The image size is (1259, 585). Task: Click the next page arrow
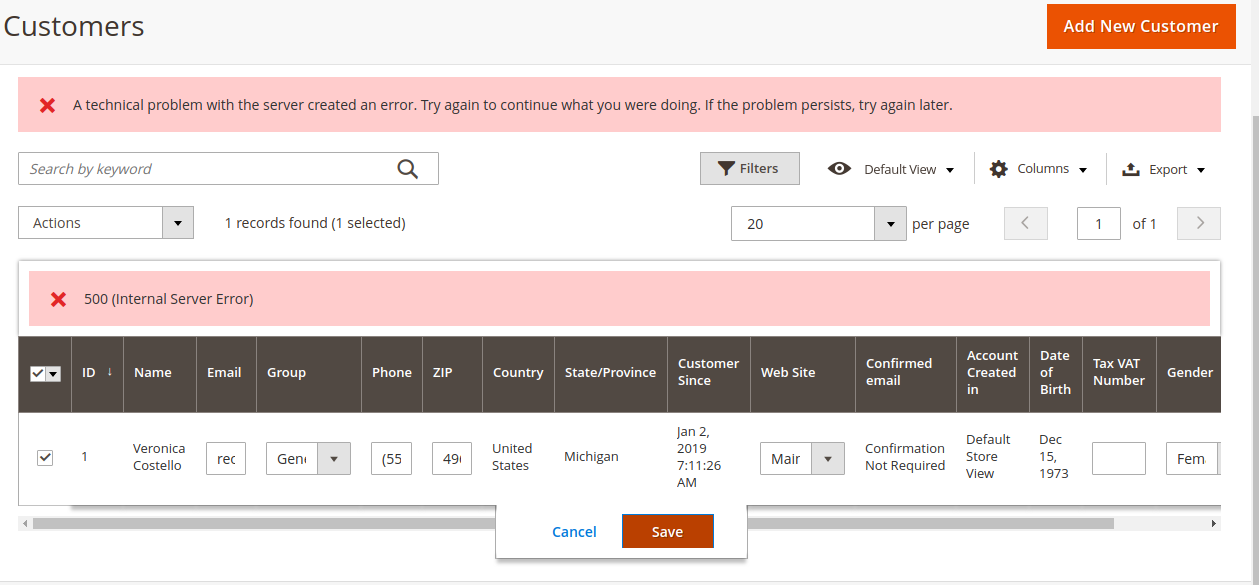tap(1198, 223)
